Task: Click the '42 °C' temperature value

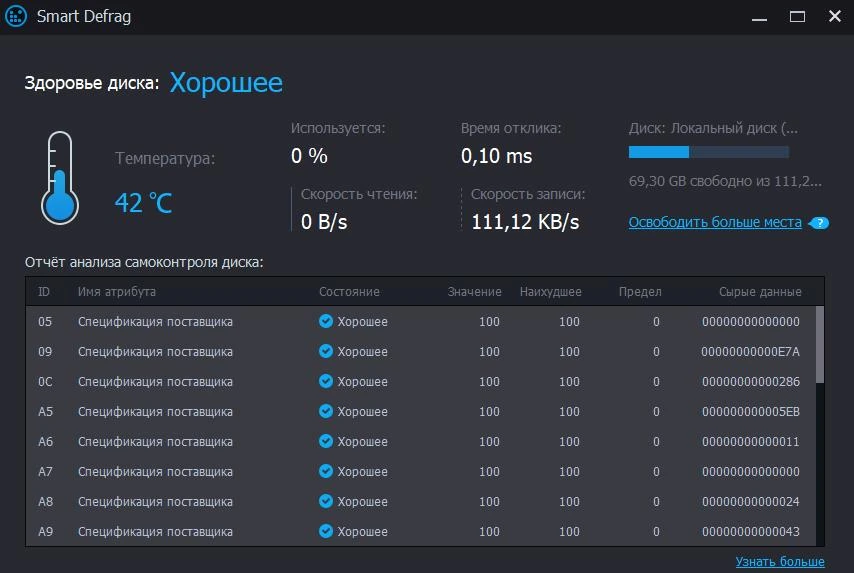Action: click(144, 203)
